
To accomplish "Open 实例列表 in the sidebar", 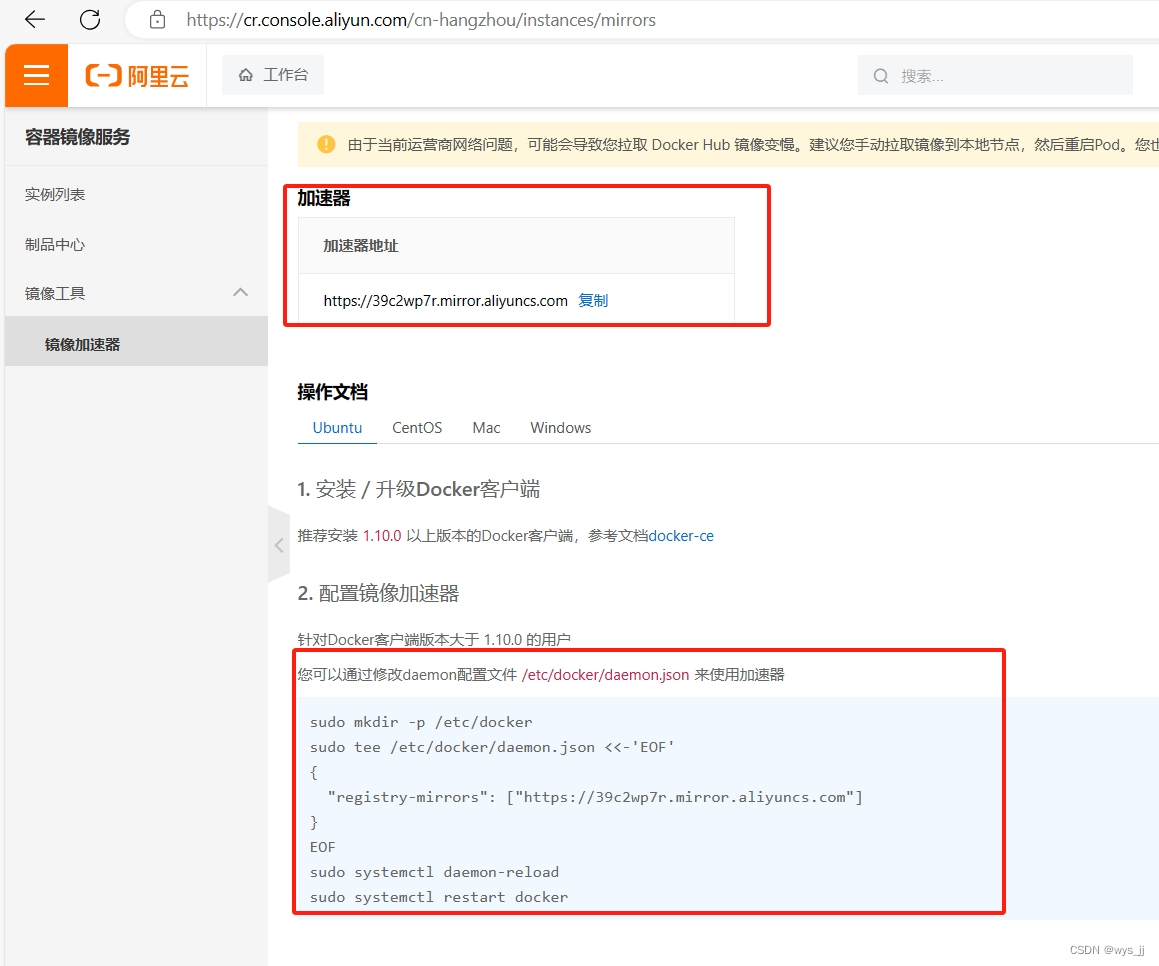I will [x=55, y=194].
